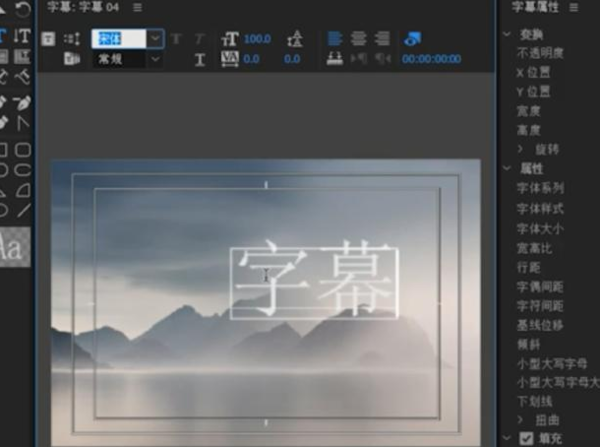The height and width of the screenshot is (447, 600).
Task: Click the 字体系列 property label
Action: [540, 188]
